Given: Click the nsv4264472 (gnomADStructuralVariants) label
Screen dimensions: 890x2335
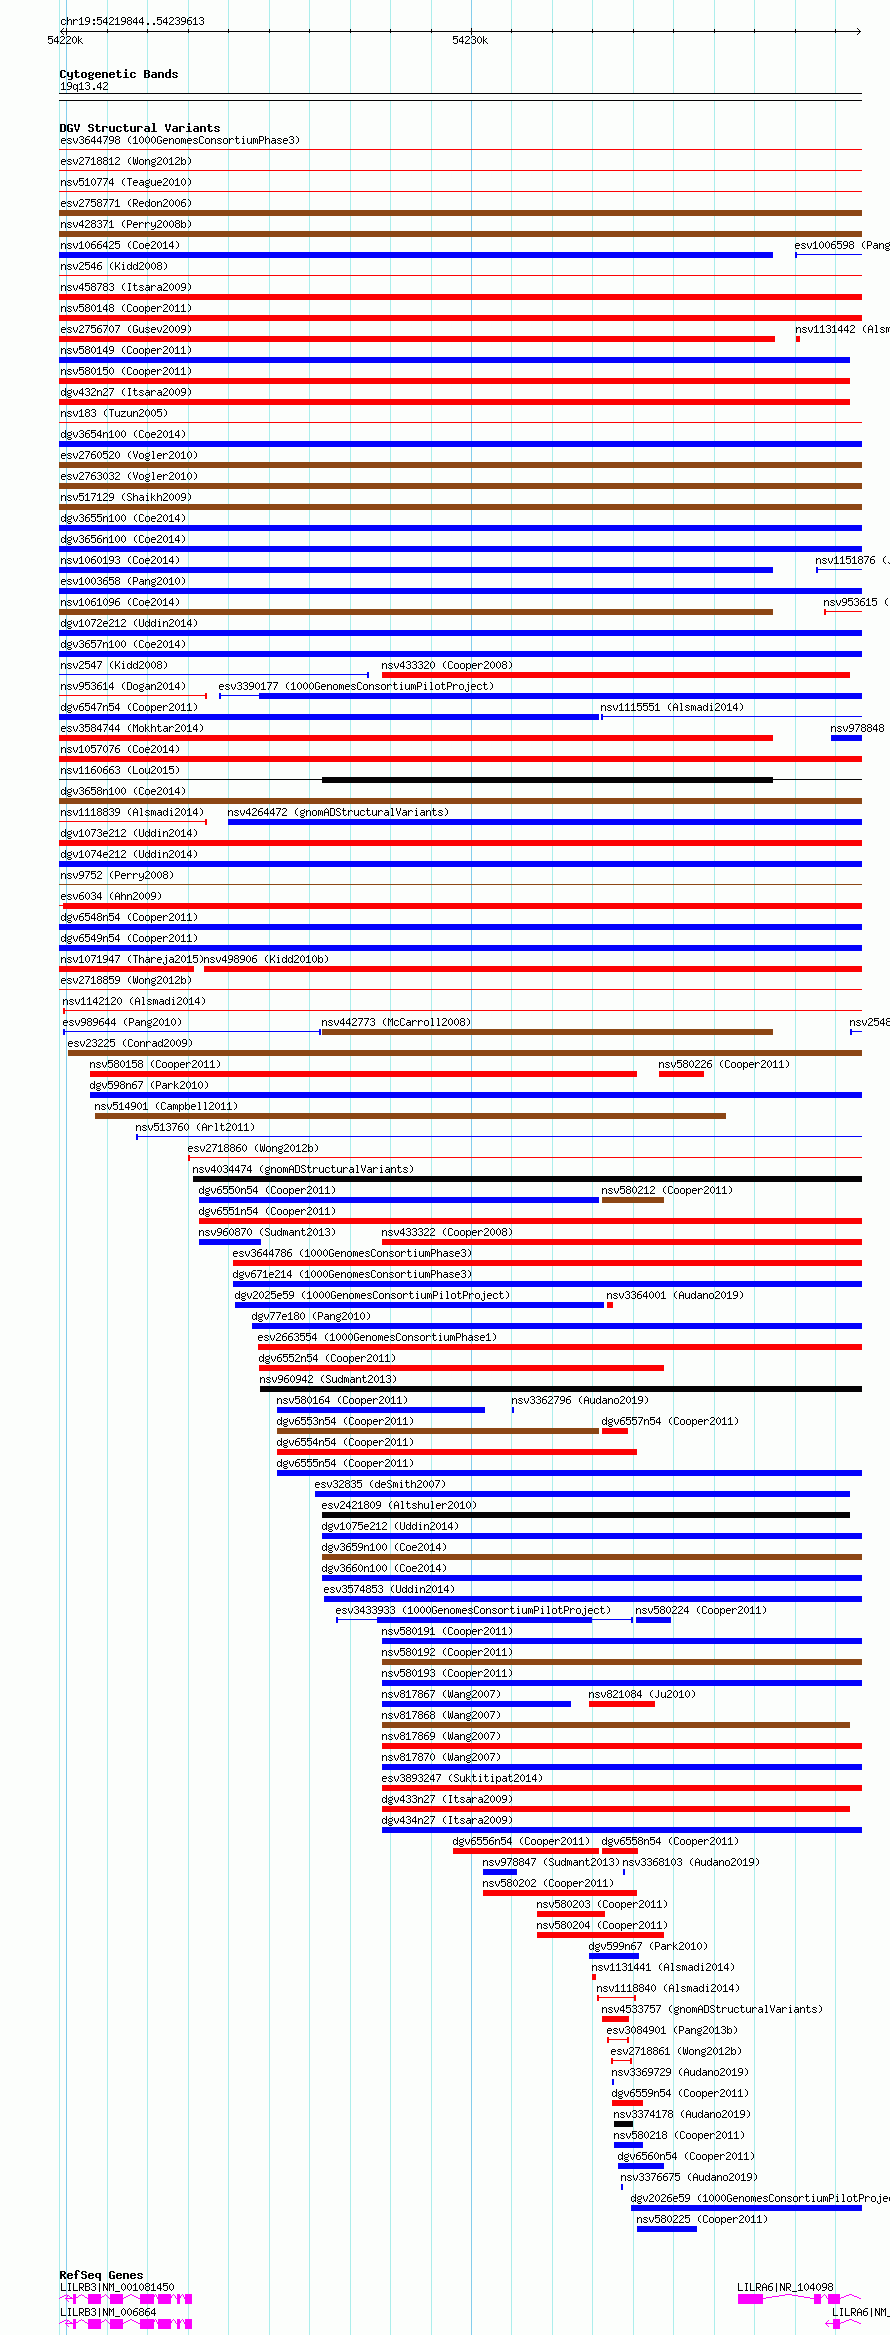Looking at the screenshot, I should click(338, 812).
